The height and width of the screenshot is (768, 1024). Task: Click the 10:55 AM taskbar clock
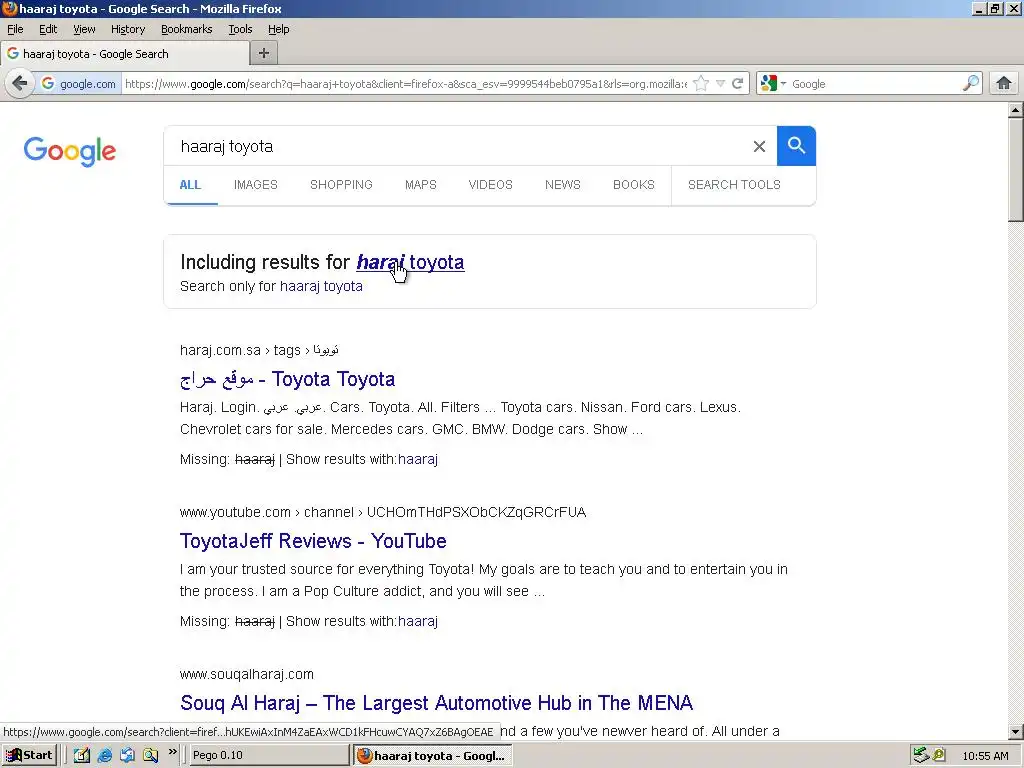pyautogui.click(x=985, y=756)
